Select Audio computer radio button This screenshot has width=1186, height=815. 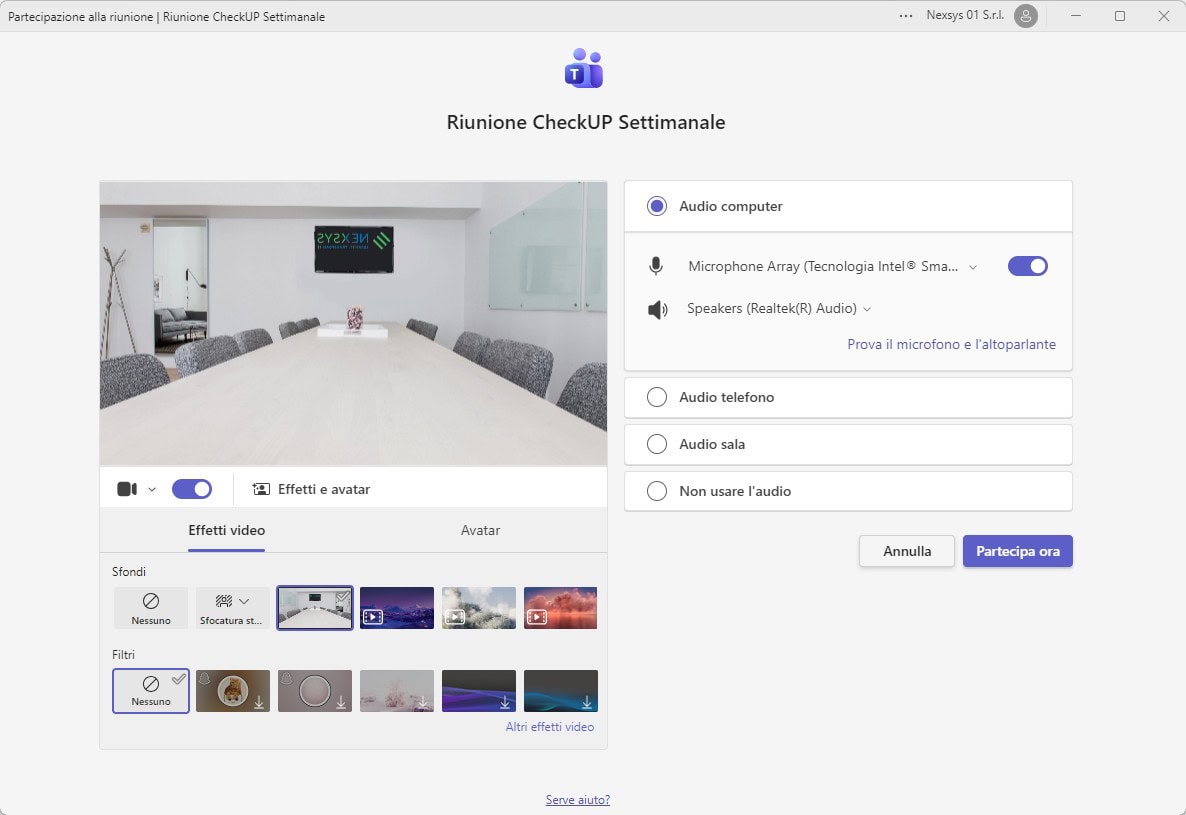point(657,206)
